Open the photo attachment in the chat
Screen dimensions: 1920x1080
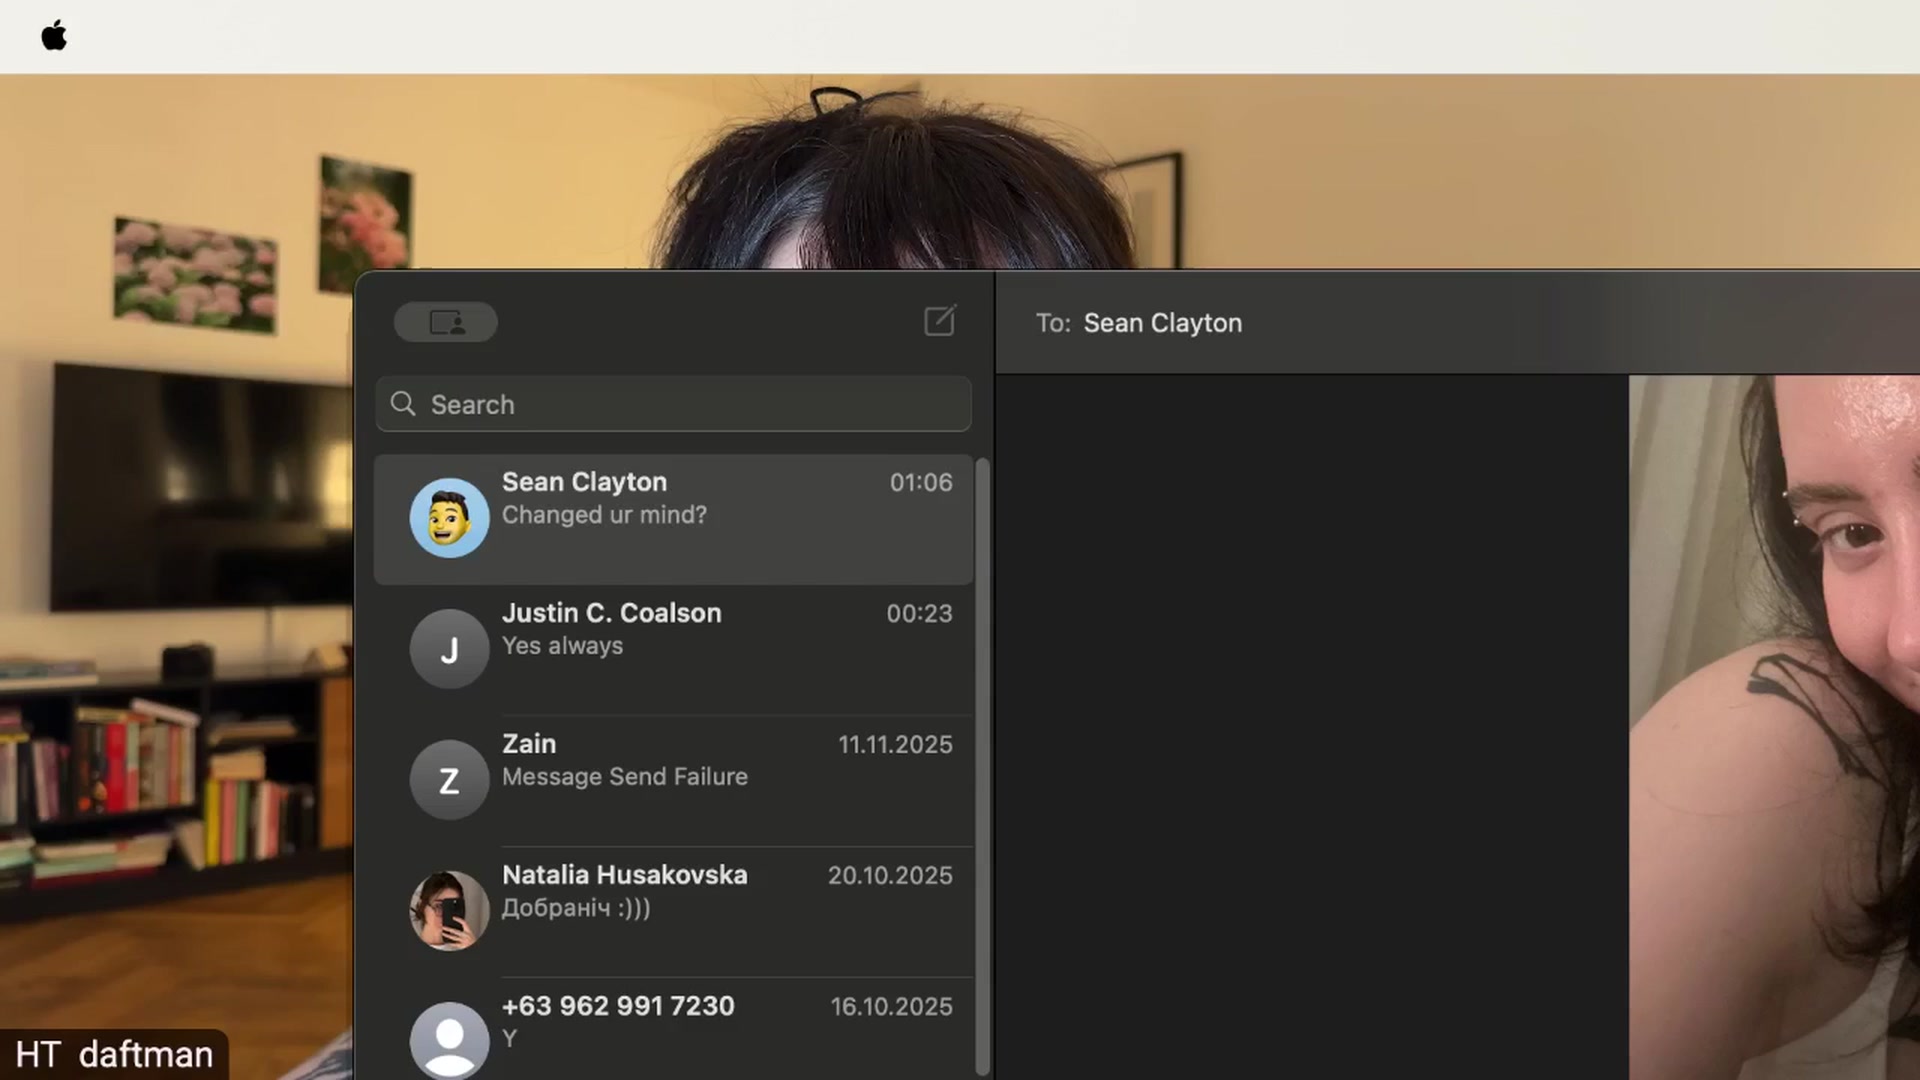tap(1774, 727)
